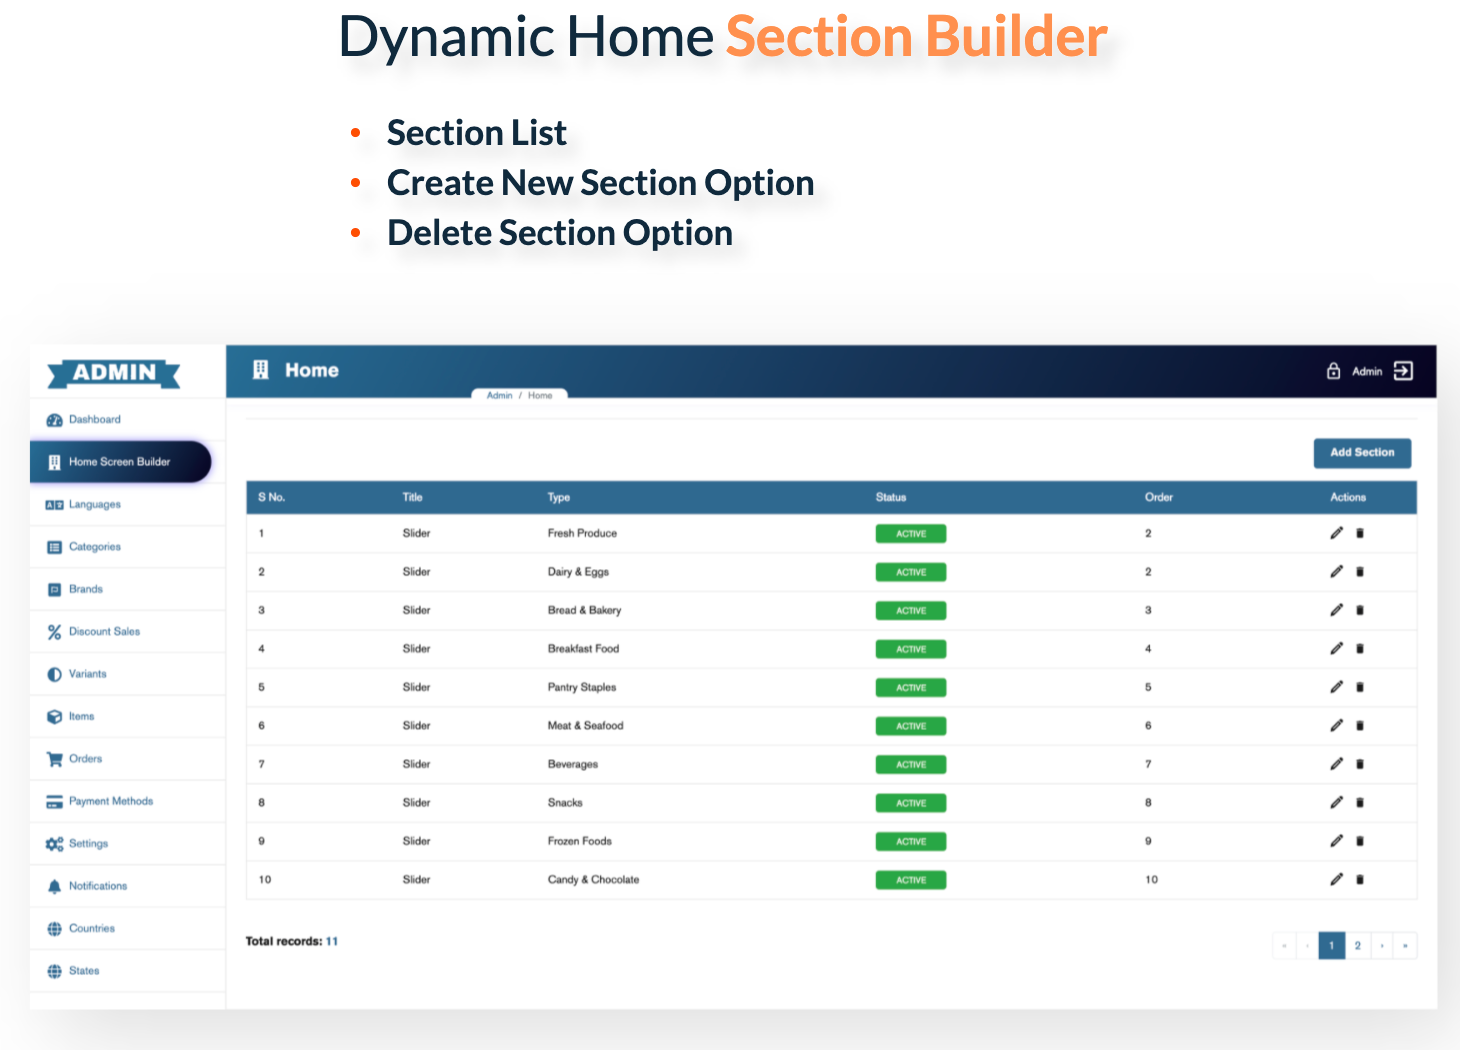Image resolution: width=1460 pixels, height=1050 pixels.
Task: Remove the Frozen Foods section via trash icon
Action: point(1360,841)
